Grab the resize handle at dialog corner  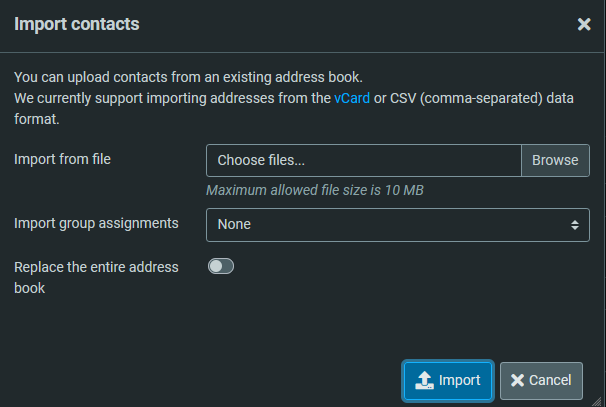click(x=597, y=399)
